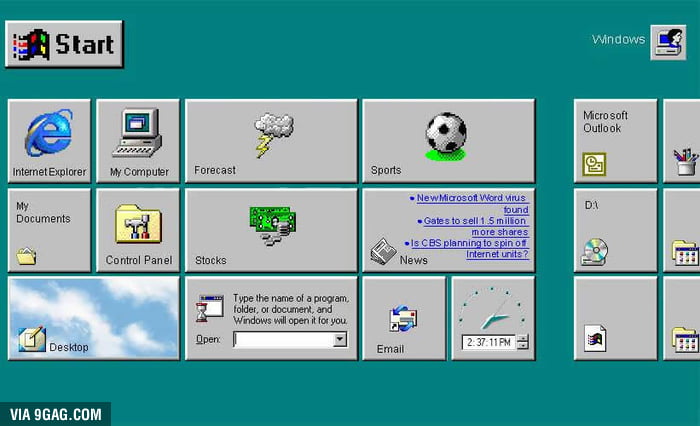Screen dimensions: 700x426
Task: Click the Stocks tile label
Action: [210, 260]
